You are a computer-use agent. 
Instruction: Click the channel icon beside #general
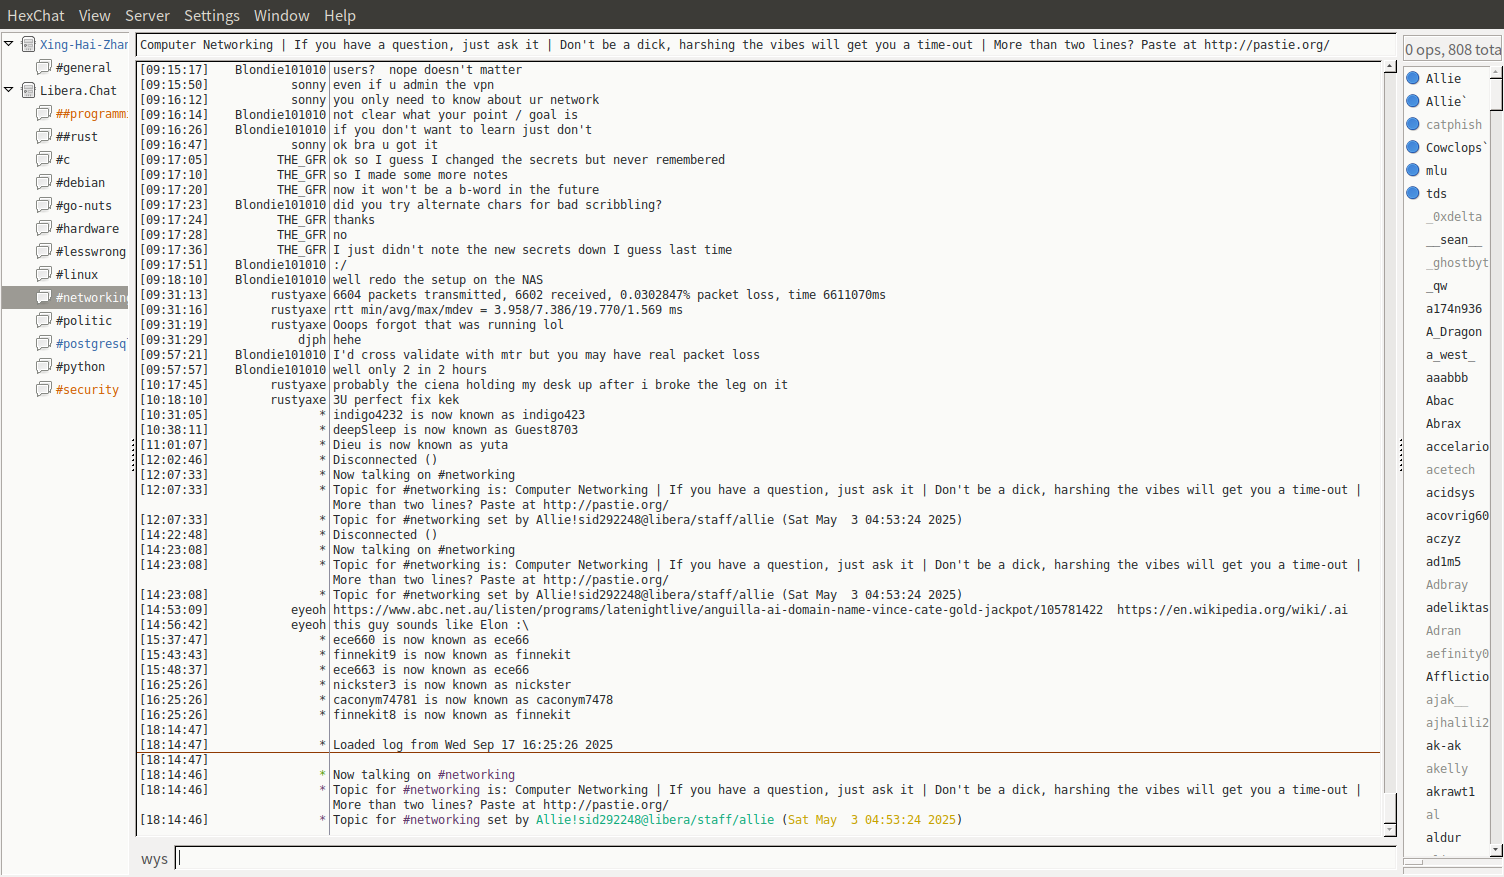pyautogui.click(x=44, y=67)
